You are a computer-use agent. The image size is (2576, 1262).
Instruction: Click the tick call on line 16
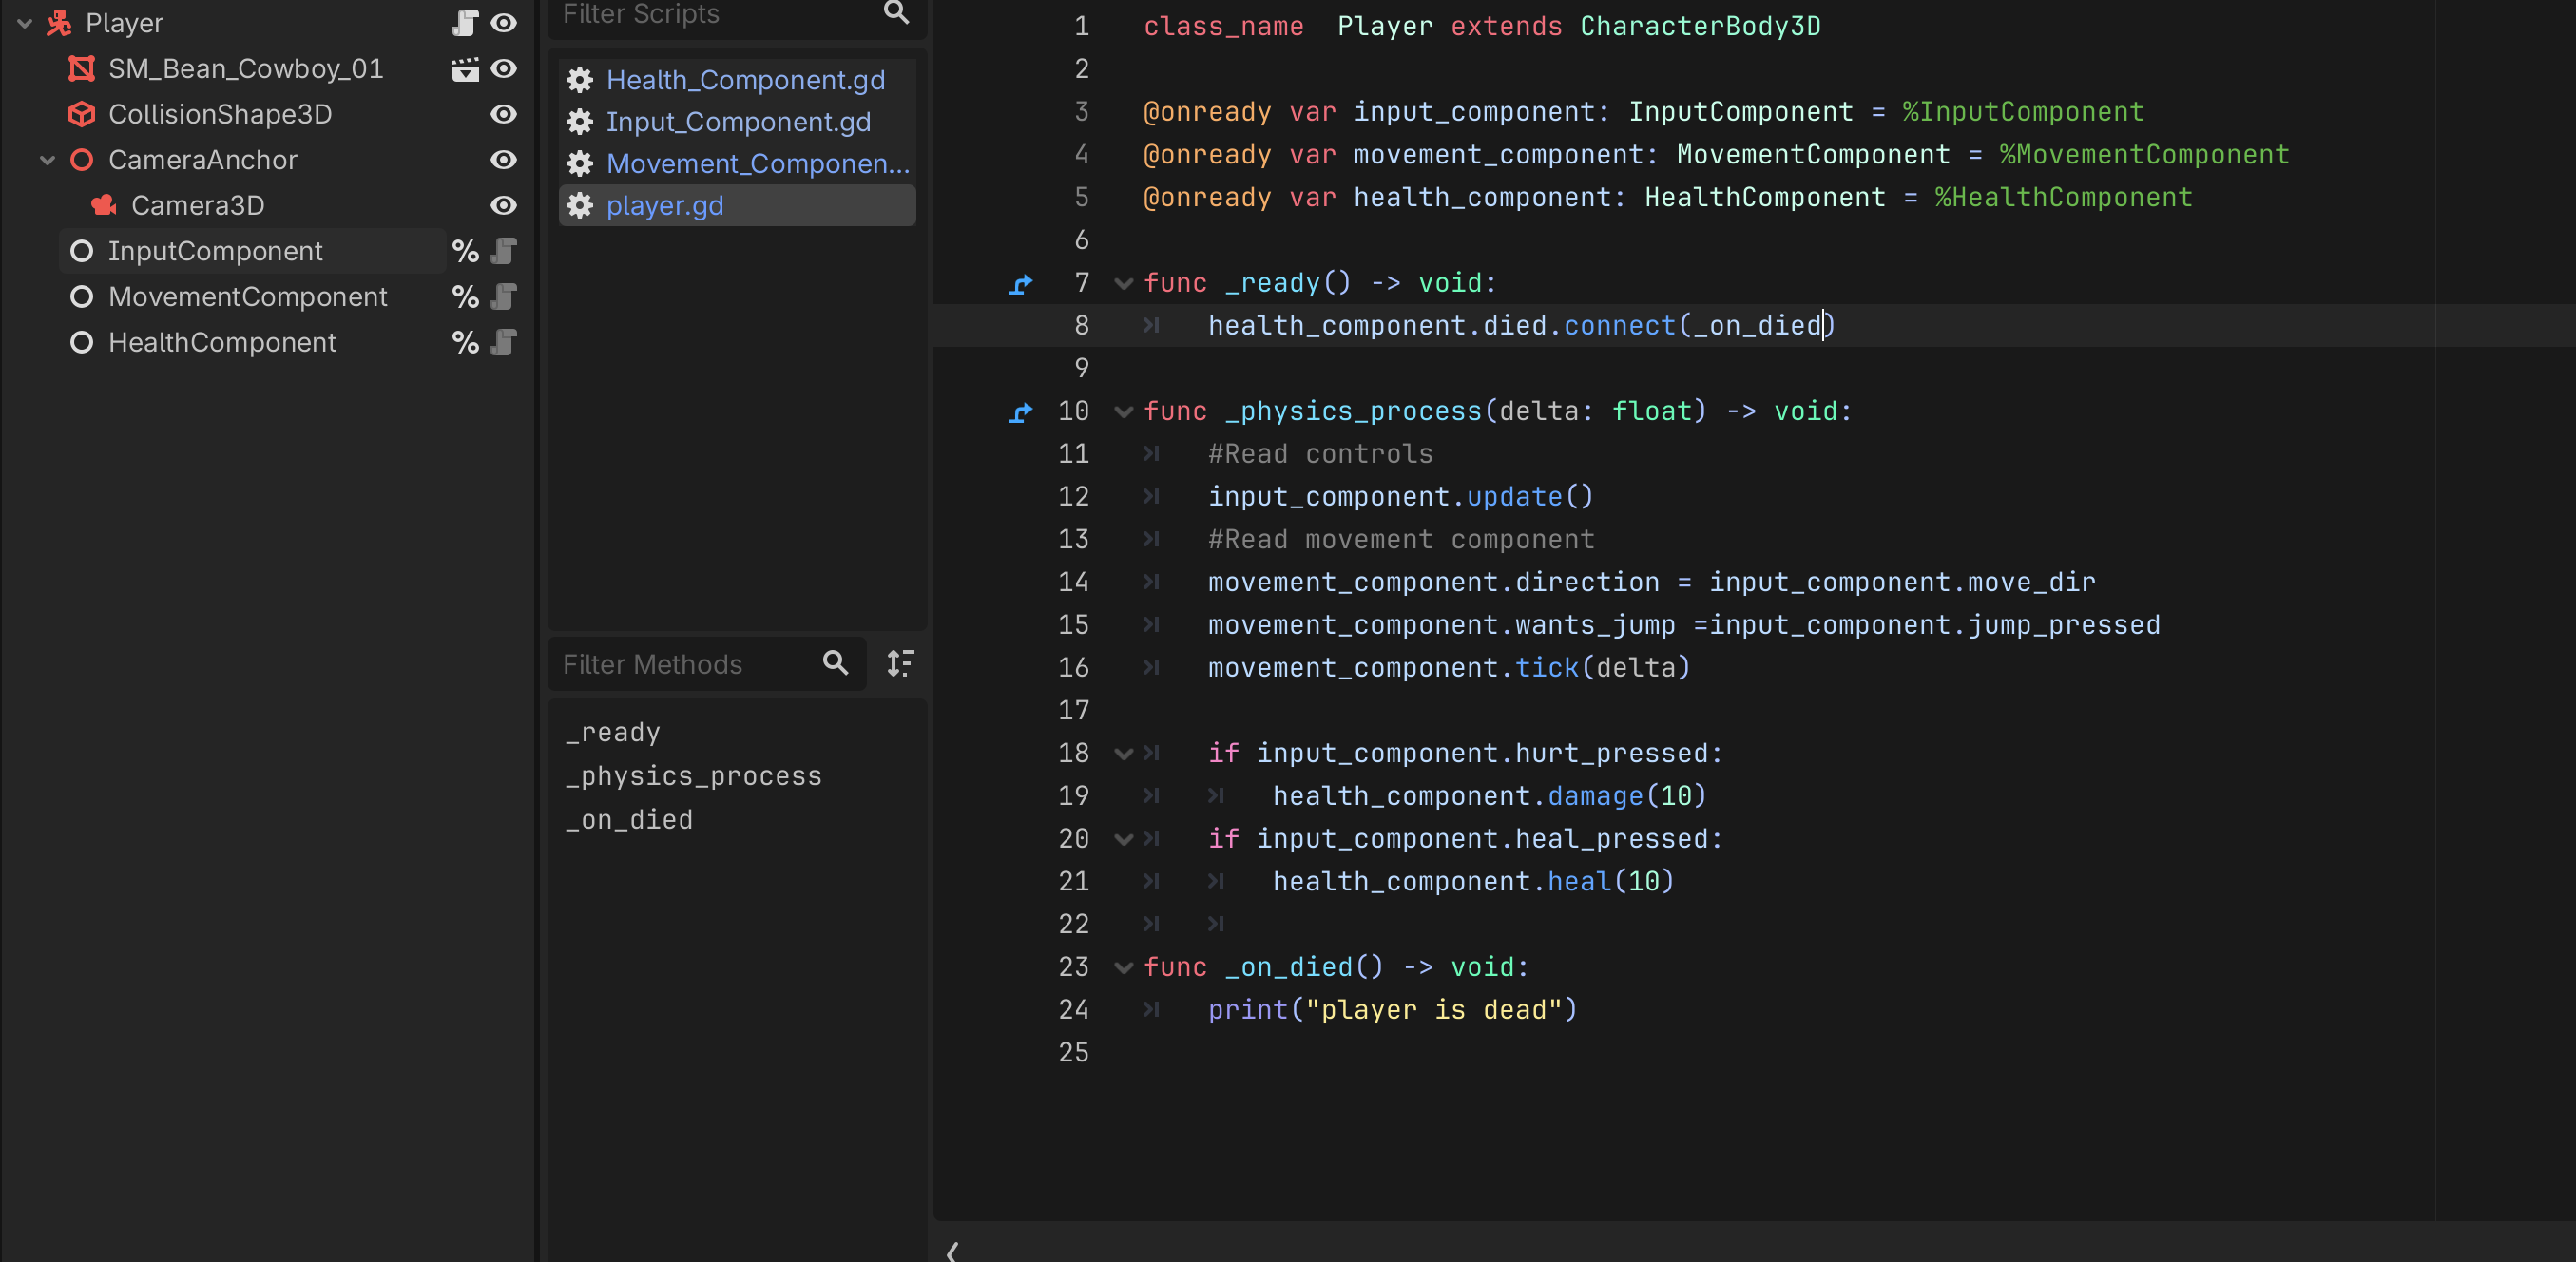click(1547, 668)
